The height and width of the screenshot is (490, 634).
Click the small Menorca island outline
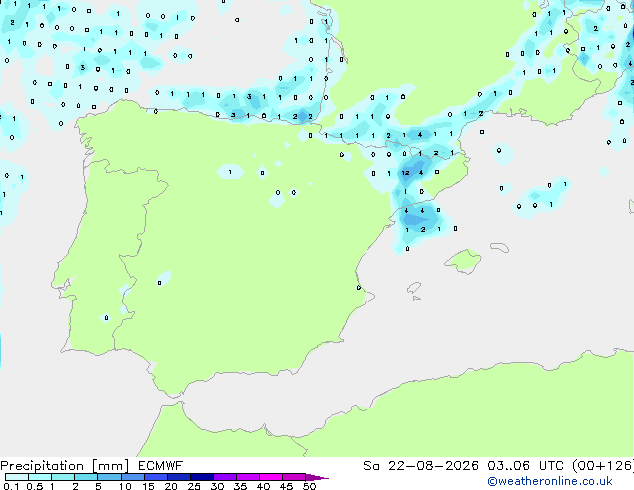point(499,247)
